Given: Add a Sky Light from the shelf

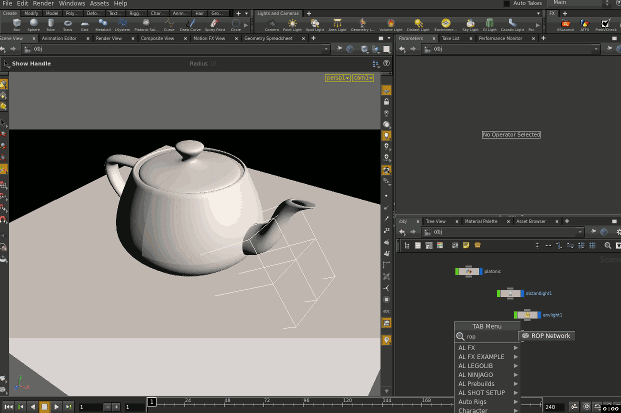Looking at the screenshot, I should [471, 25].
